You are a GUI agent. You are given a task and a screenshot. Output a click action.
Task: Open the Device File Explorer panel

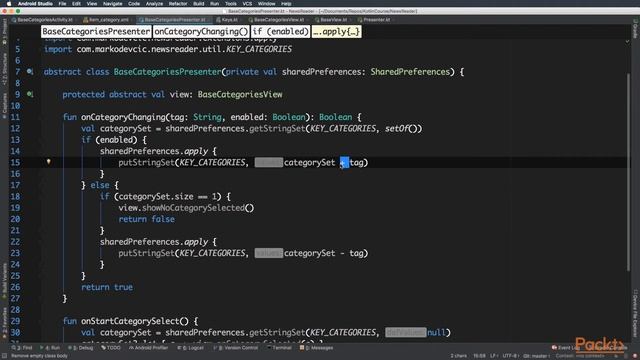(x=635, y=313)
